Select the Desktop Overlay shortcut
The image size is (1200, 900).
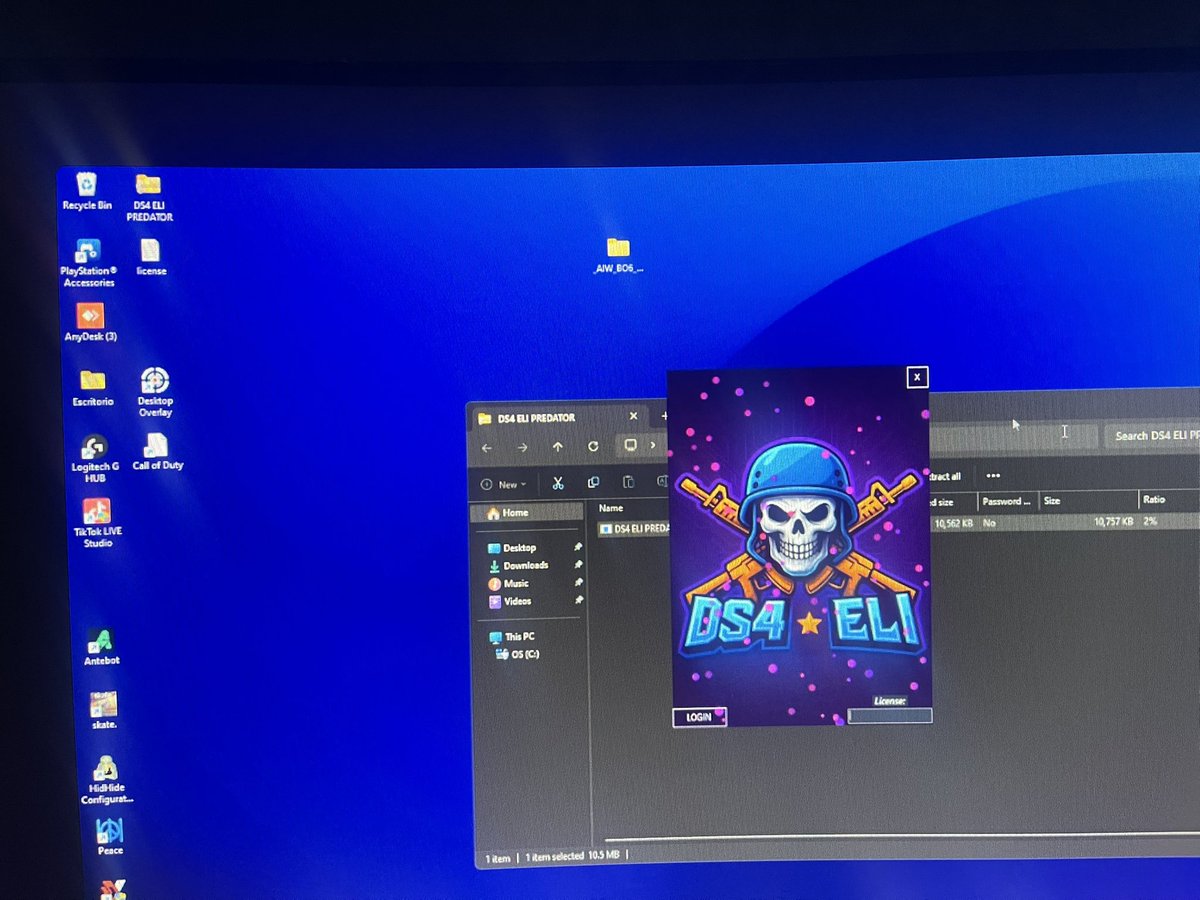click(155, 392)
